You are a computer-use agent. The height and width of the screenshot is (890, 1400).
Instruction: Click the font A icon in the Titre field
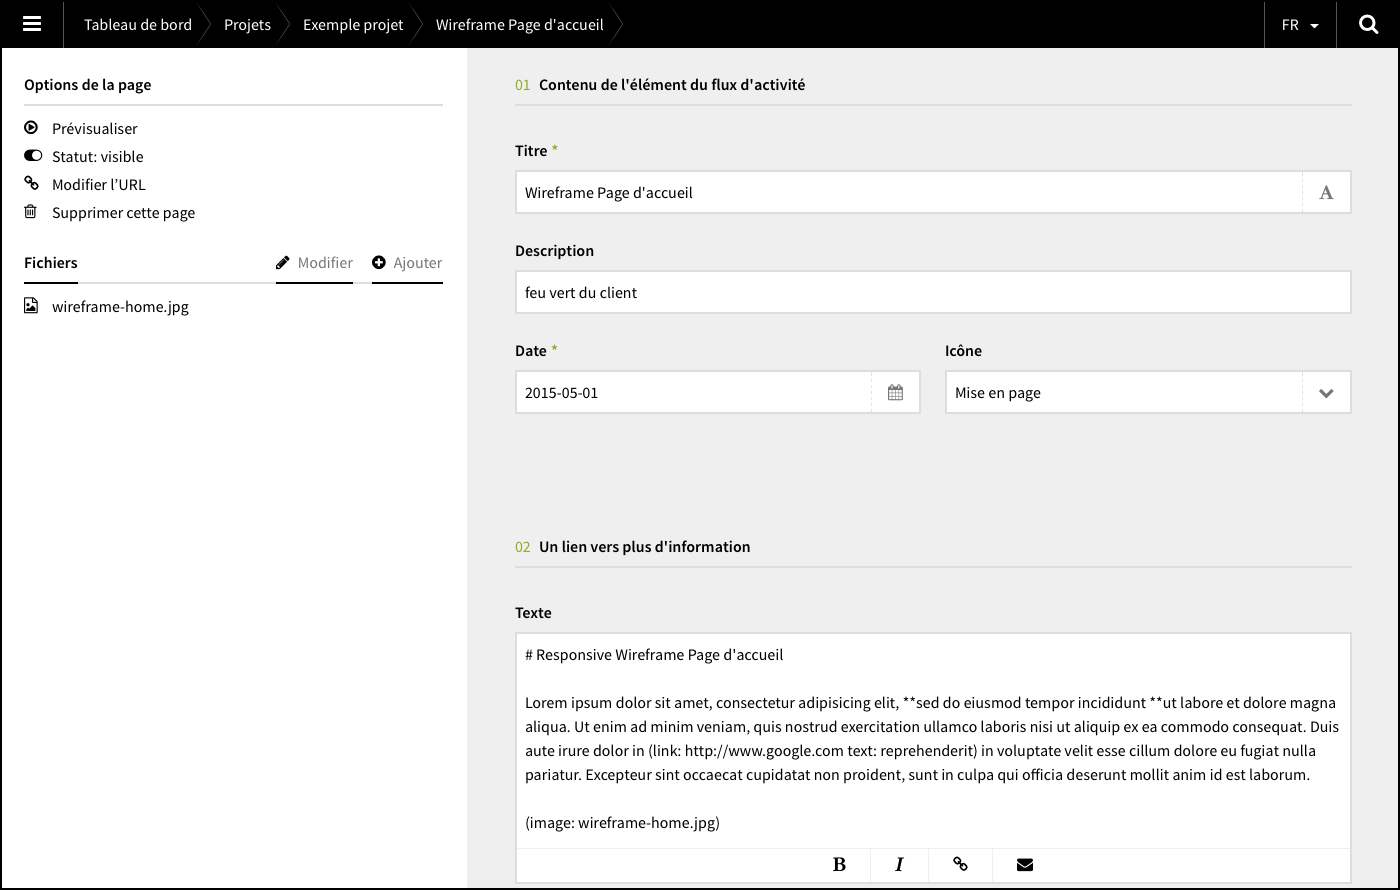click(x=1326, y=192)
